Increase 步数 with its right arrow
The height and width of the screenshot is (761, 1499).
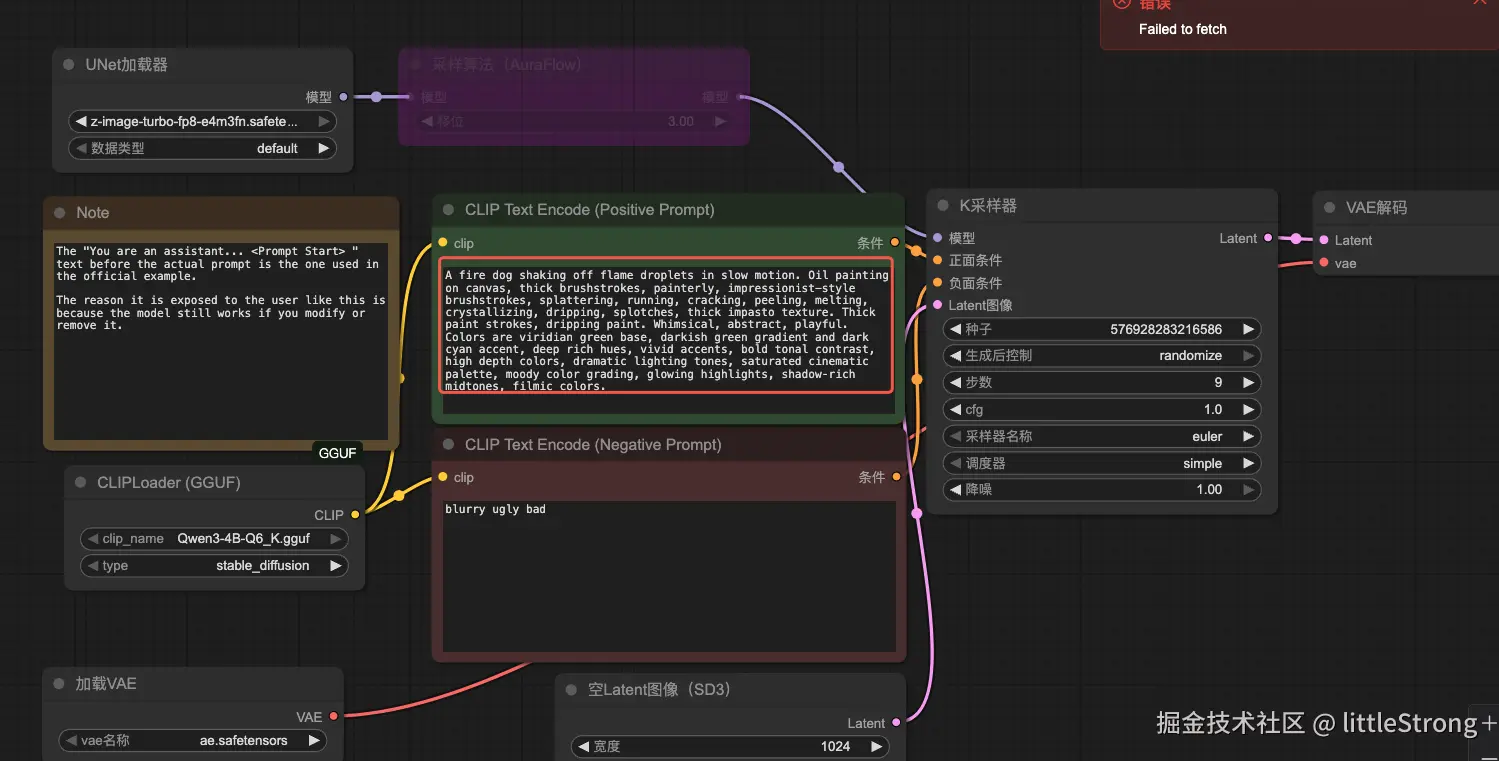pyautogui.click(x=1247, y=382)
